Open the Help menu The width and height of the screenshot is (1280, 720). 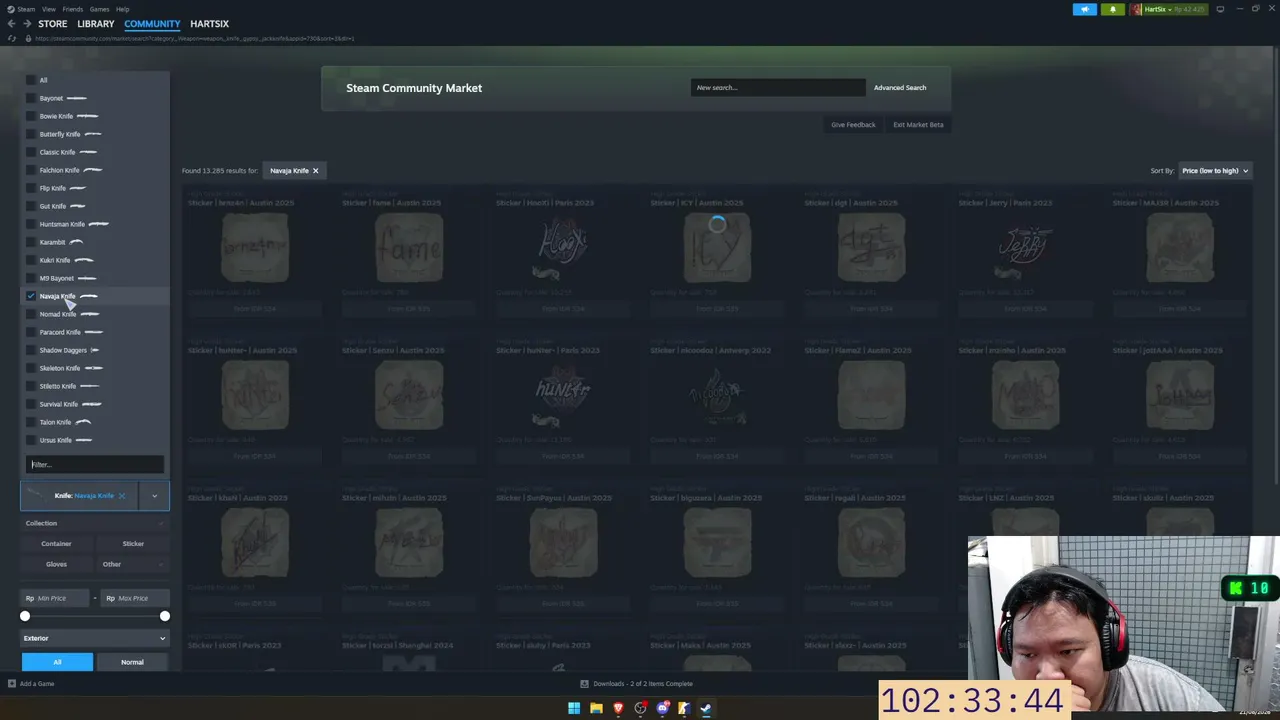[122, 9]
